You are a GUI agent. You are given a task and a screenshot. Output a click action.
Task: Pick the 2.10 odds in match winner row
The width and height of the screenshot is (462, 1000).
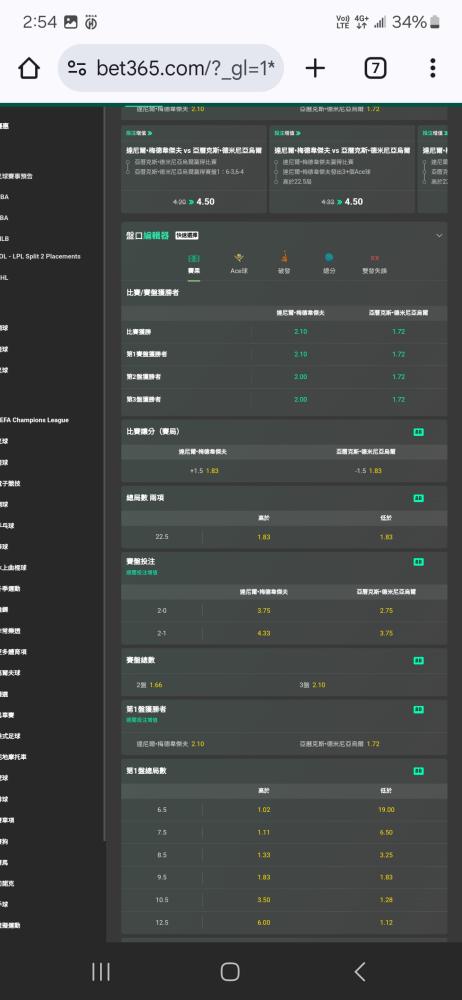301,332
